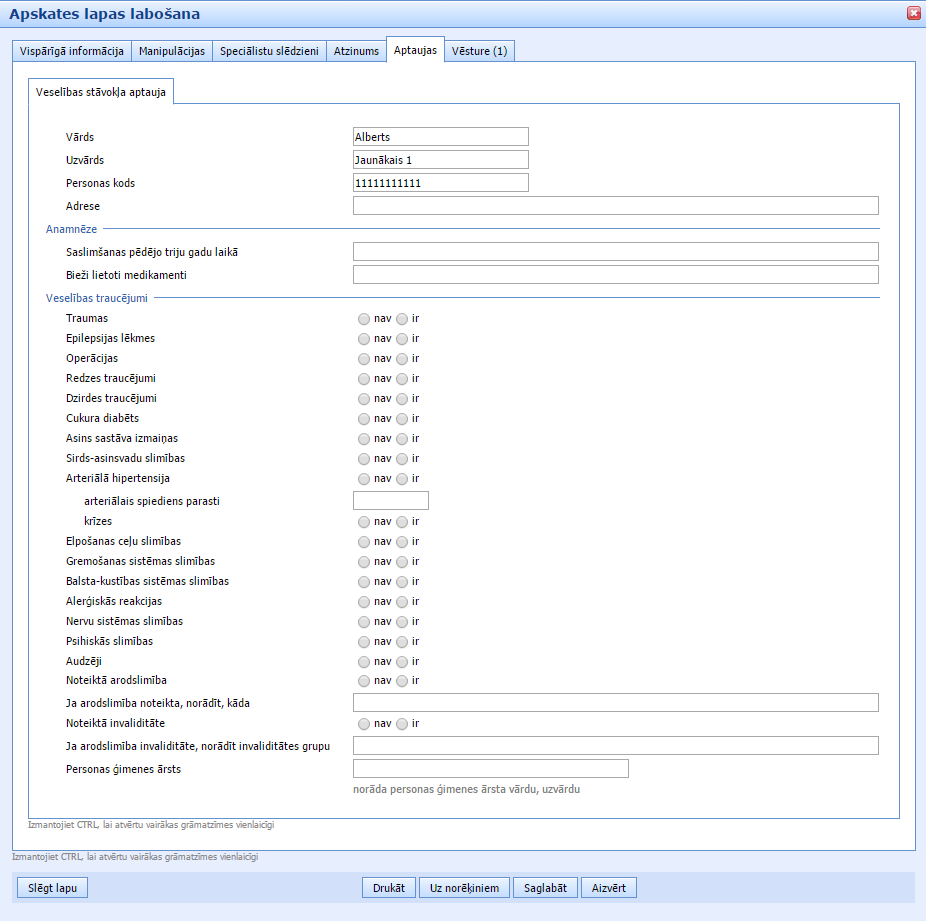
Task: Click the arteriālais spiediens parasti field
Action: pos(391,501)
